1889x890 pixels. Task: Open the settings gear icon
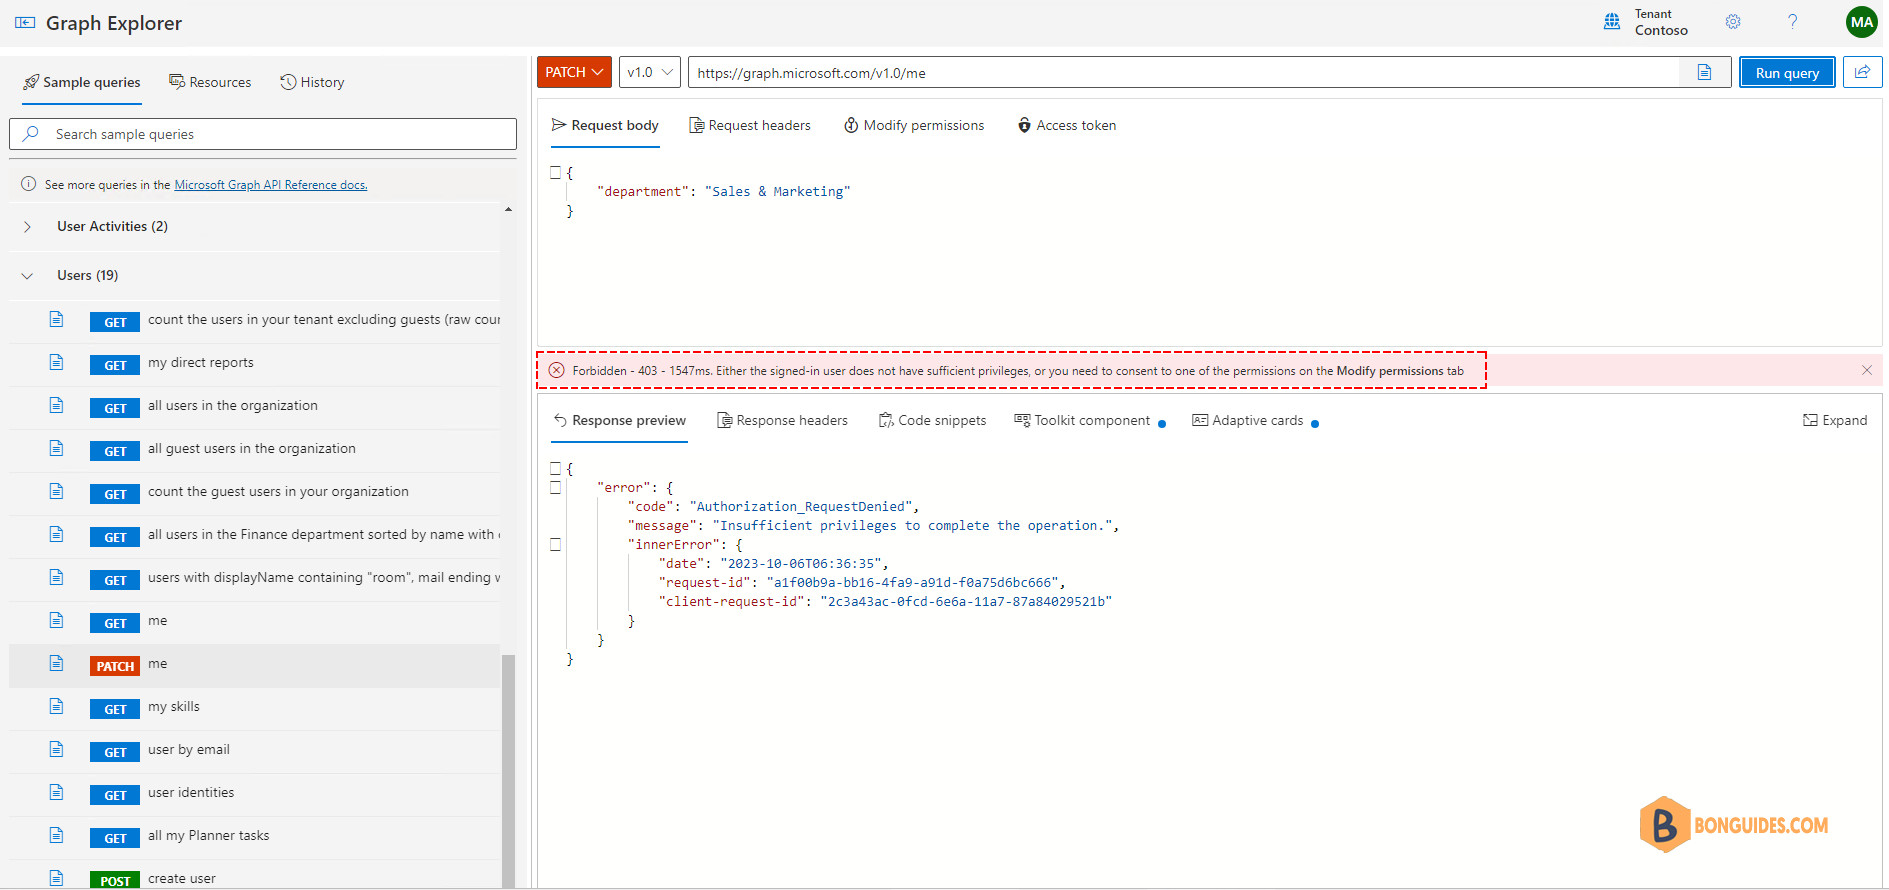tap(1733, 22)
